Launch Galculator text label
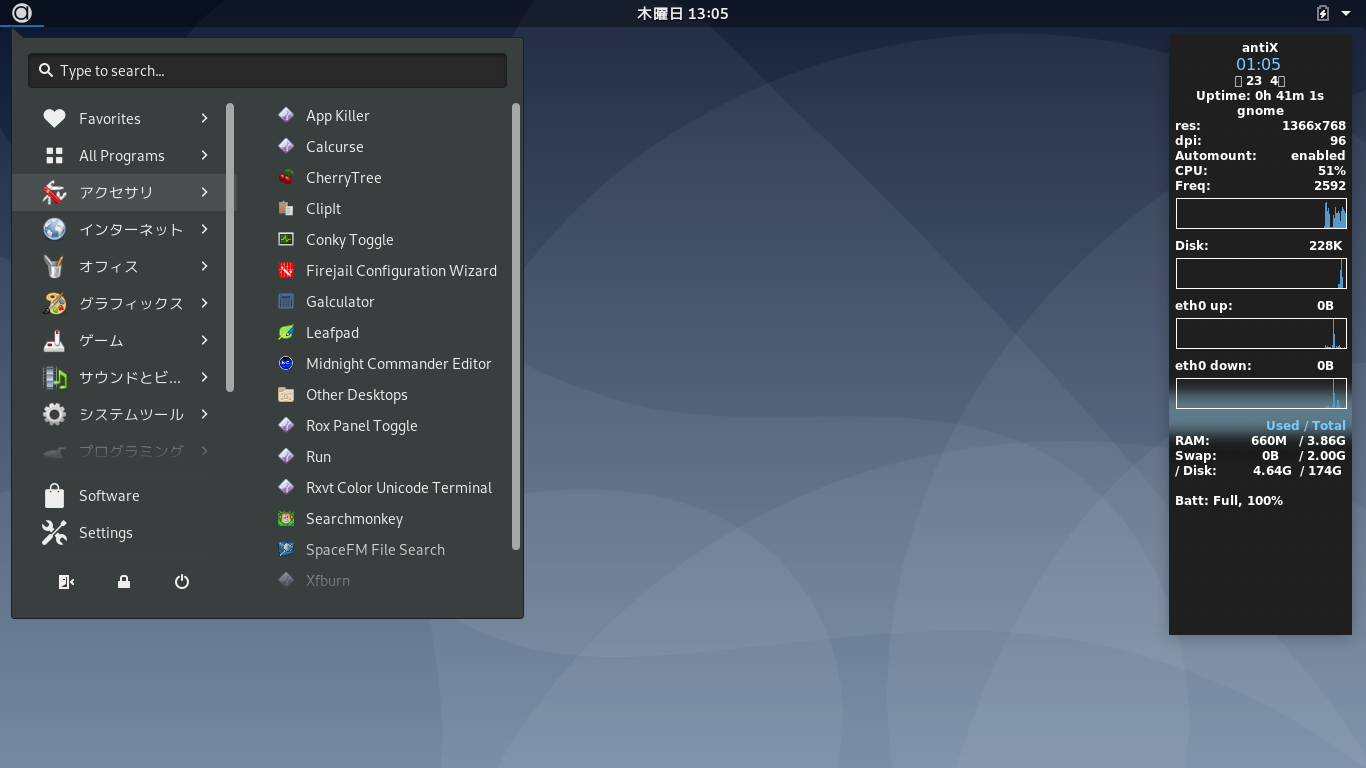 click(x=340, y=302)
